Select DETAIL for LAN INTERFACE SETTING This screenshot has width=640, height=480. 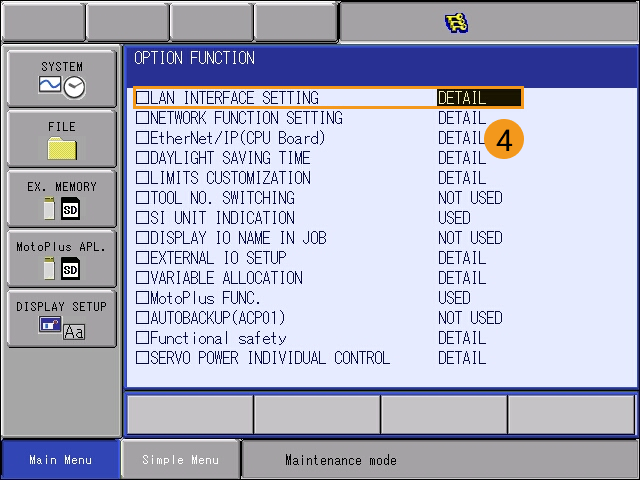[x=479, y=98]
